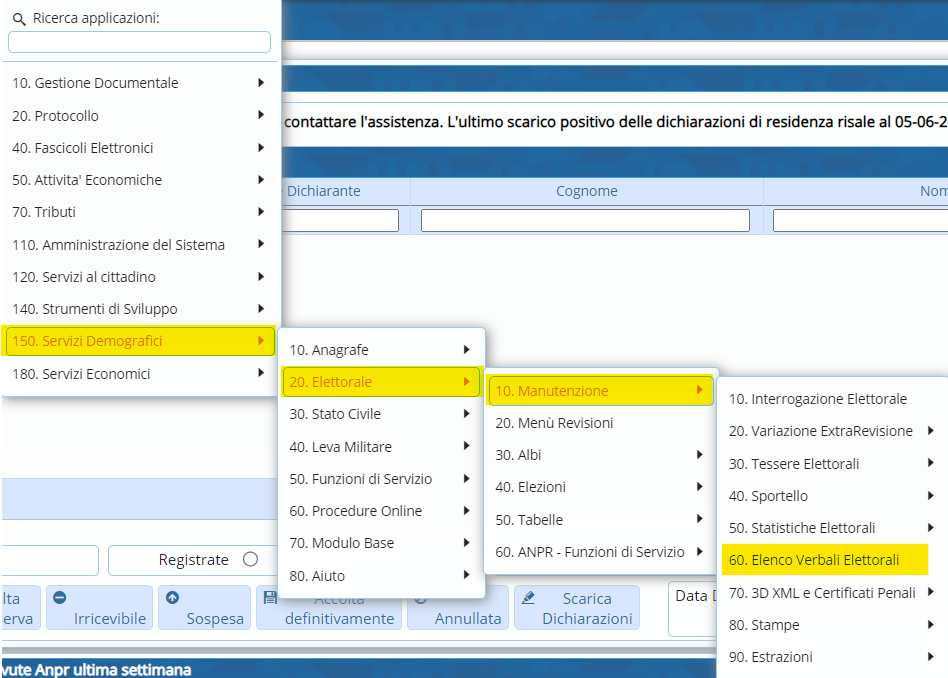Click the Sospesa up-arrow icon
Screen dimensions: 948x678
(172, 597)
